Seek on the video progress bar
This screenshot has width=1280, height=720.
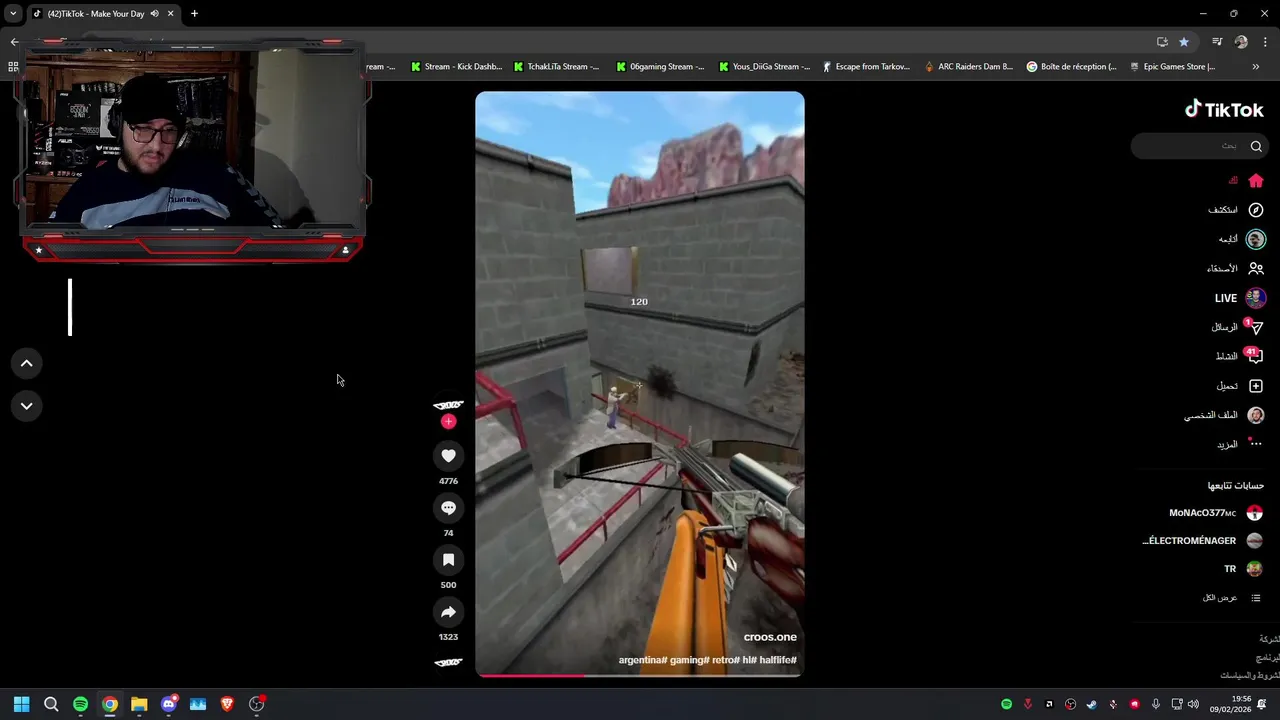(x=639, y=676)
